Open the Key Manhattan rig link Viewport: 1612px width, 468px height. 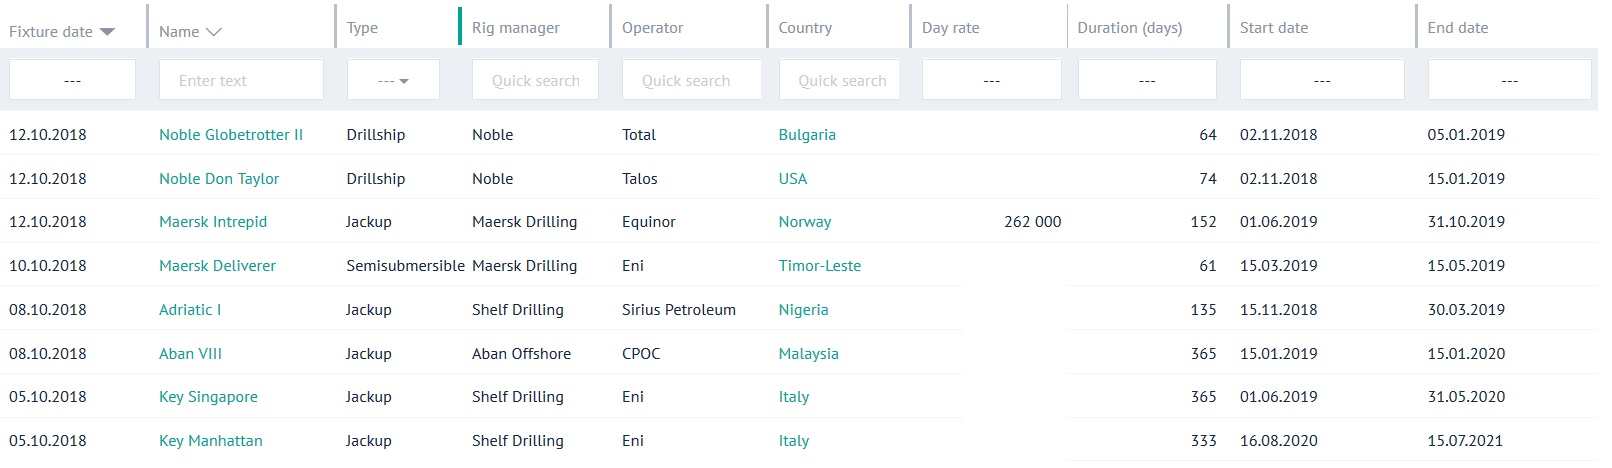pos(211,441)
